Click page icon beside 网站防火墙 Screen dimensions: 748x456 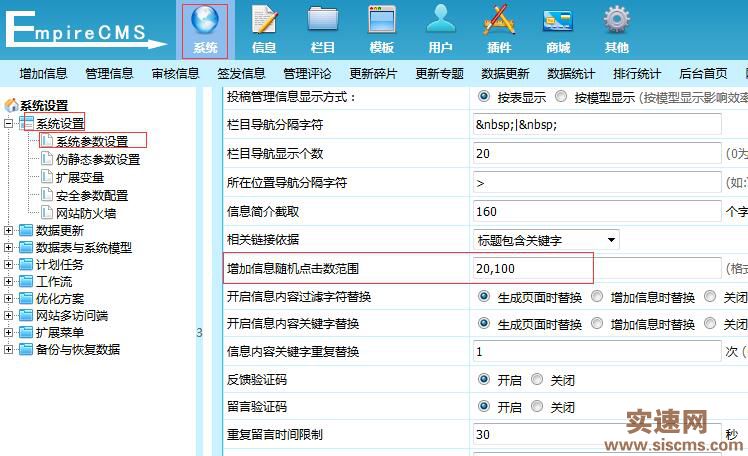47,212
